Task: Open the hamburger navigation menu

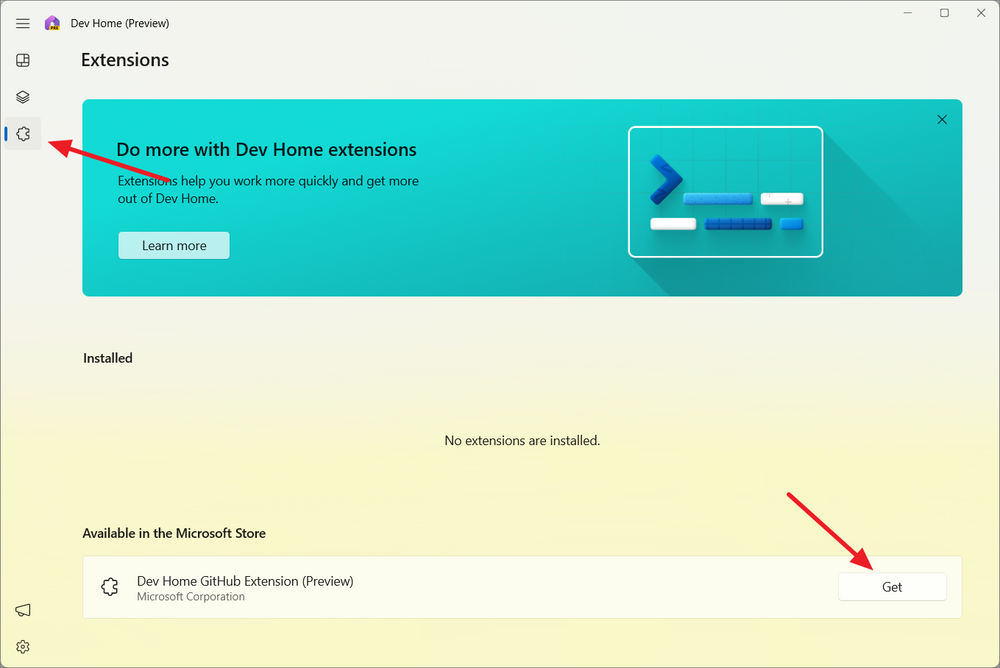Action: point(22,23)
